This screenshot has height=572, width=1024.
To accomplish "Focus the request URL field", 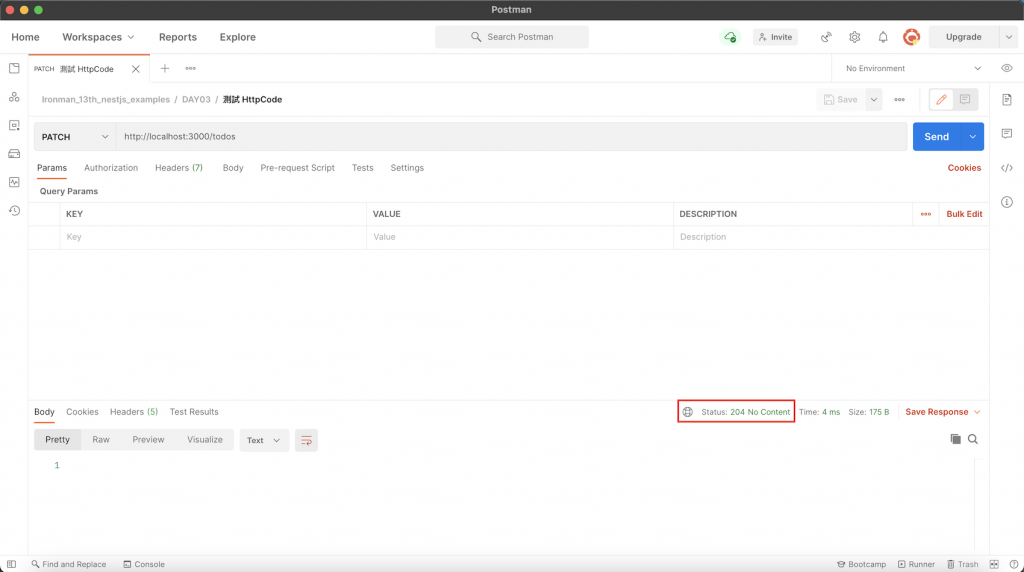I will (511, 137).
